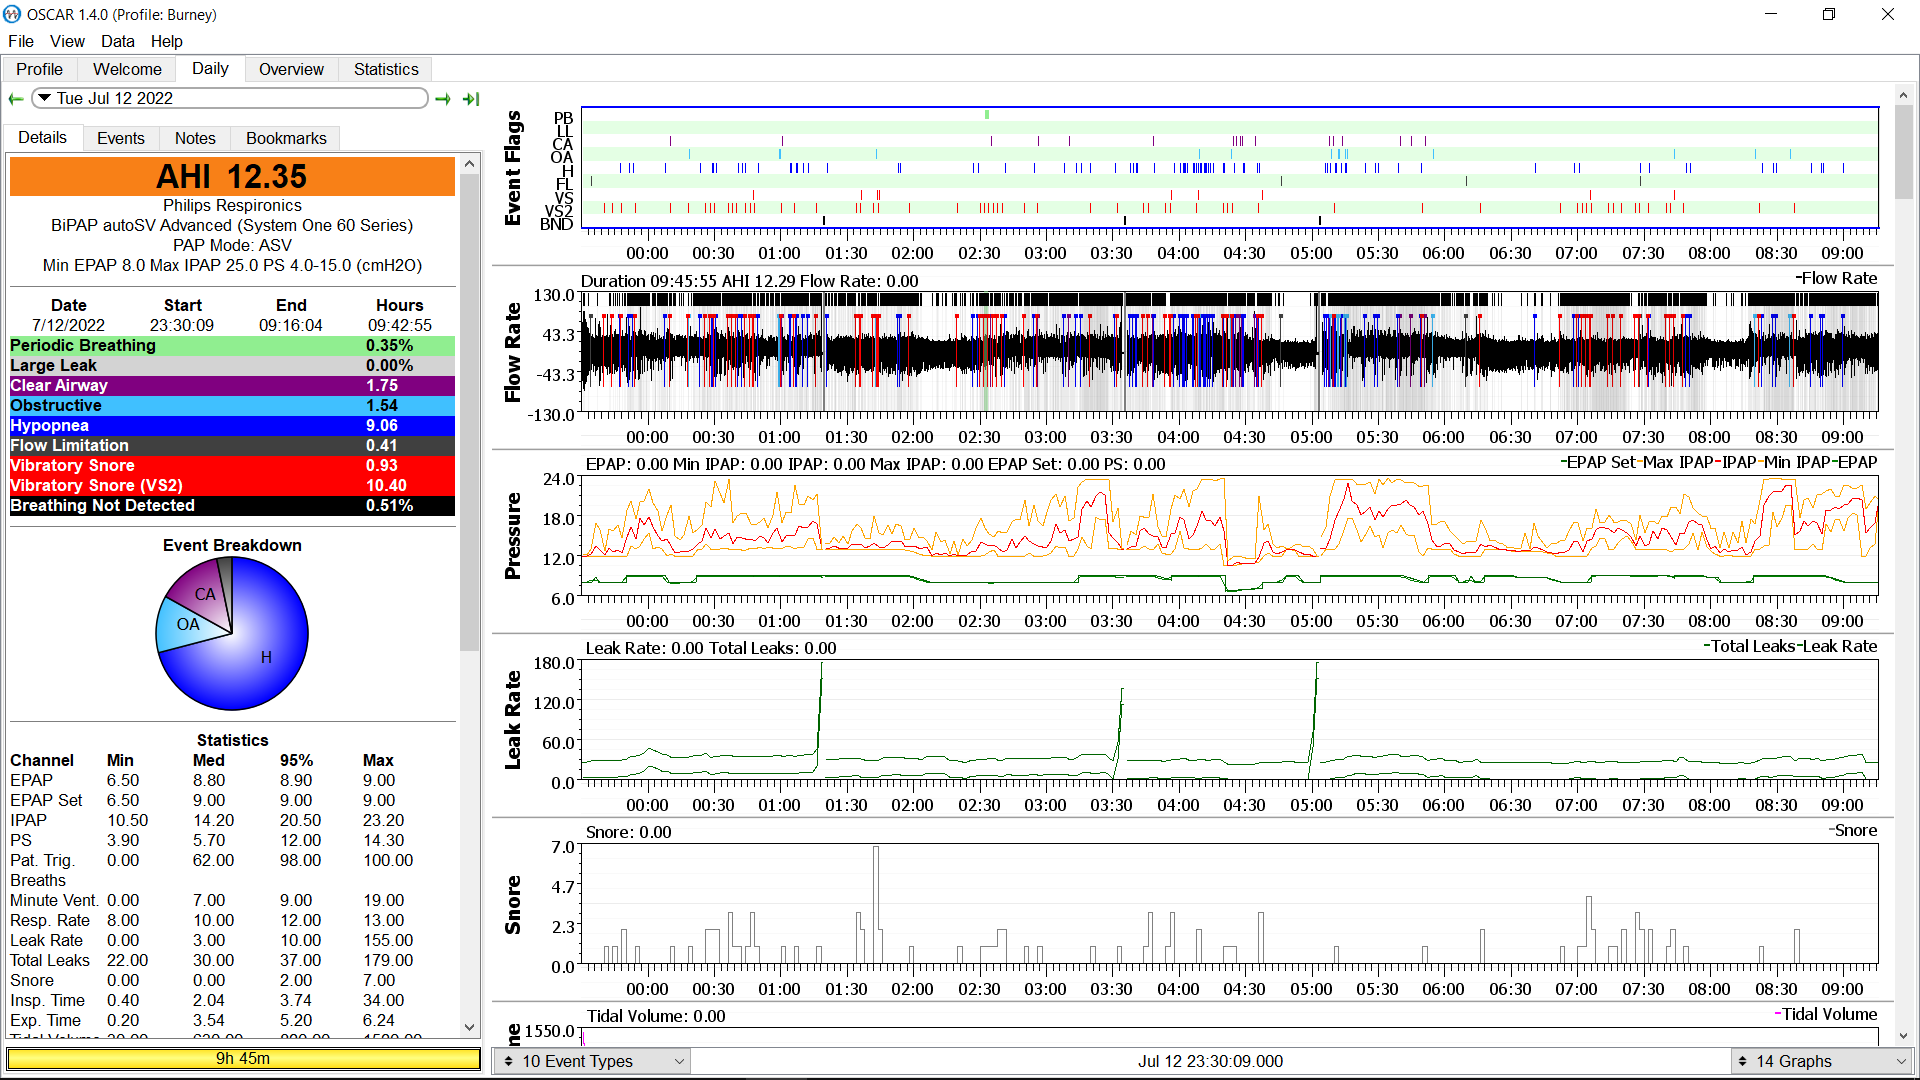This screenshot has width=1920, height=1080.
Task: Select the Large Leak row
Action: point(232,365)
